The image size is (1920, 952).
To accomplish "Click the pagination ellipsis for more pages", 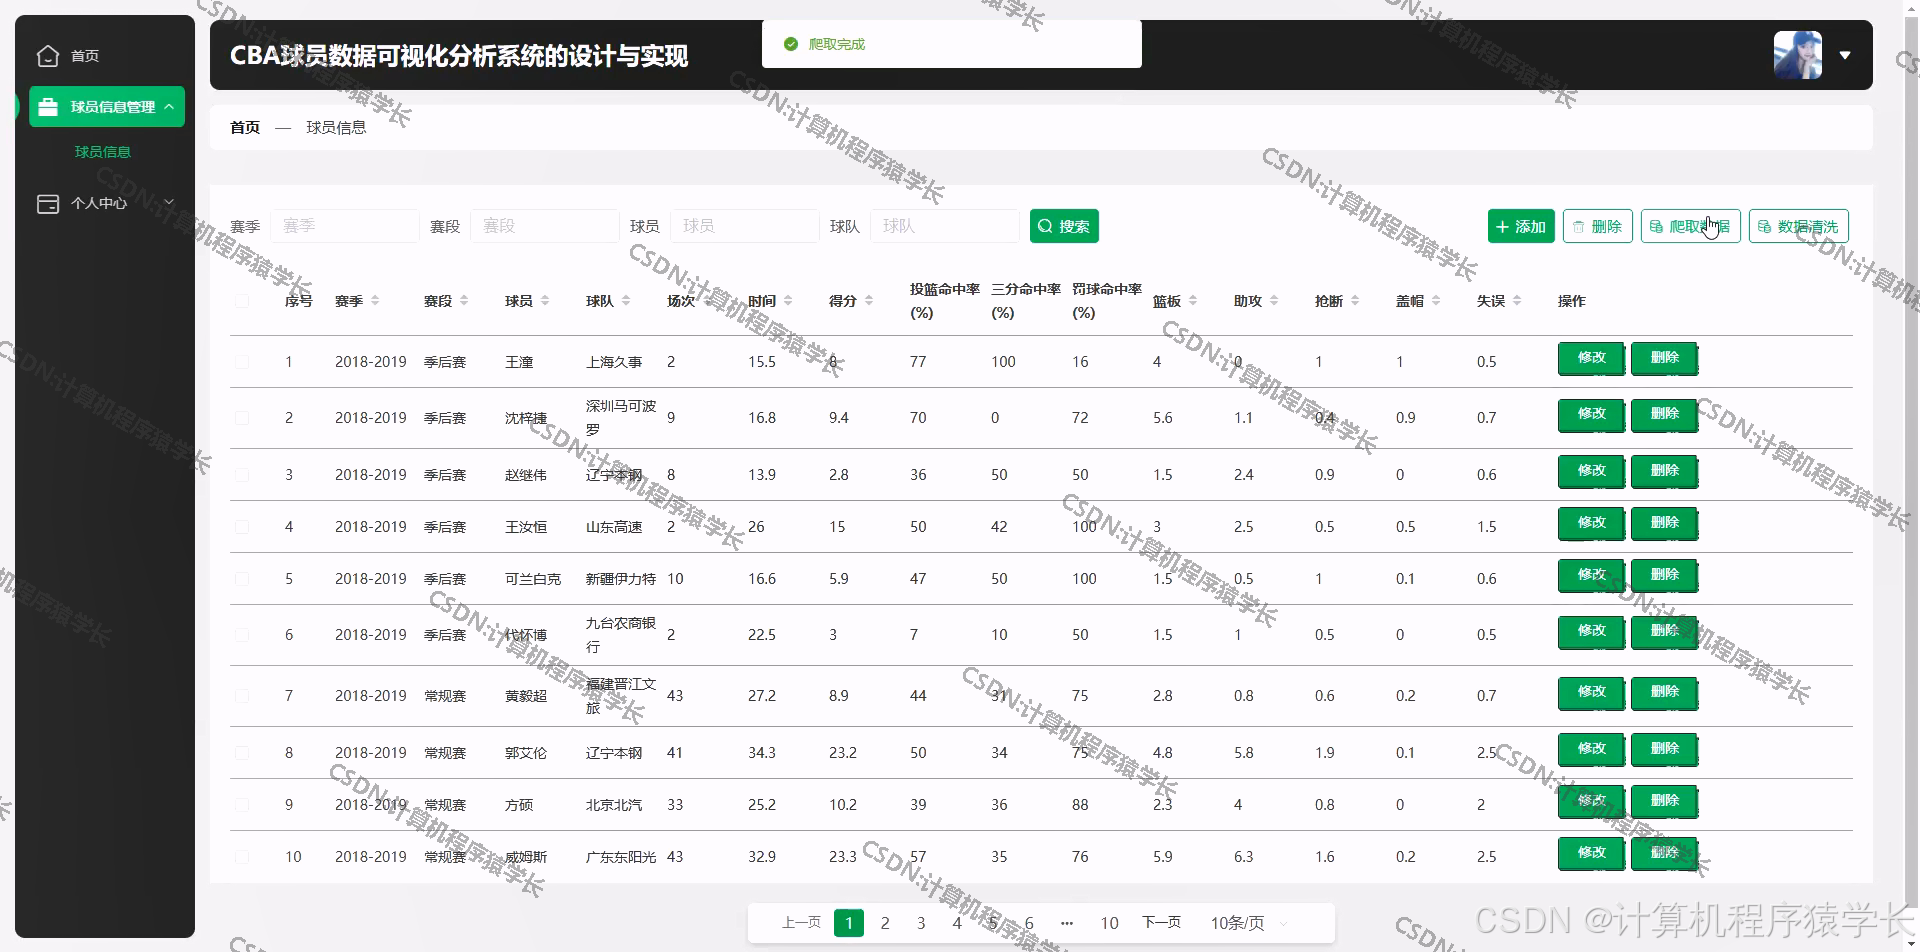I will tap(1067, 923).
